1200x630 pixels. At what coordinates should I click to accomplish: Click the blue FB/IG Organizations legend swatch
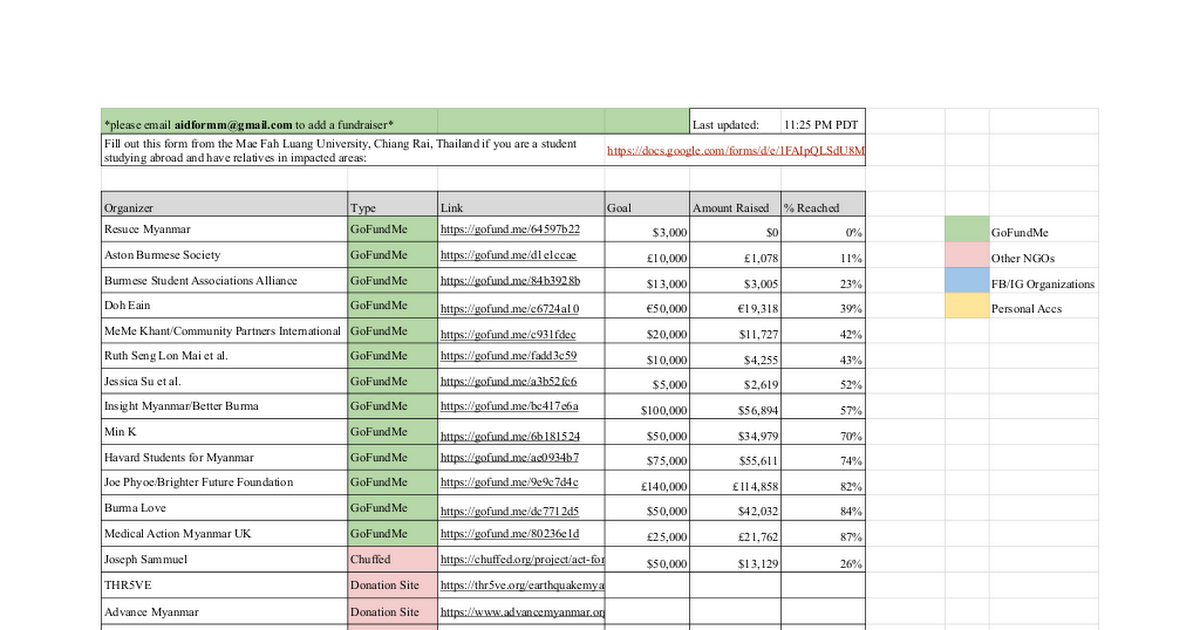(966, 282)
